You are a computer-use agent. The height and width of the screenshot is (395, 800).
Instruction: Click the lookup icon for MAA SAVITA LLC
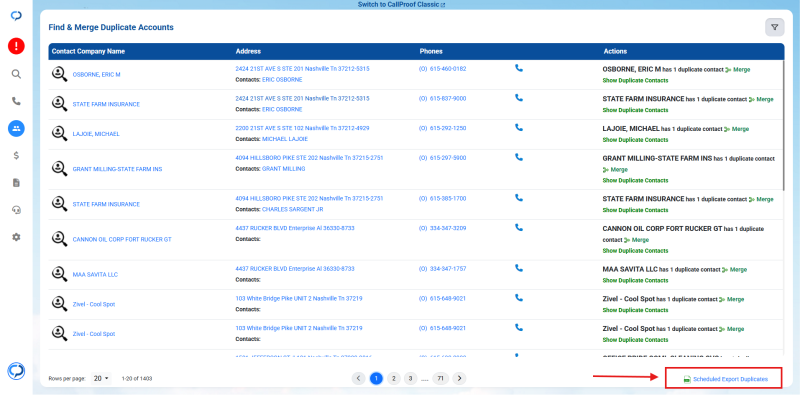[59, 274]
